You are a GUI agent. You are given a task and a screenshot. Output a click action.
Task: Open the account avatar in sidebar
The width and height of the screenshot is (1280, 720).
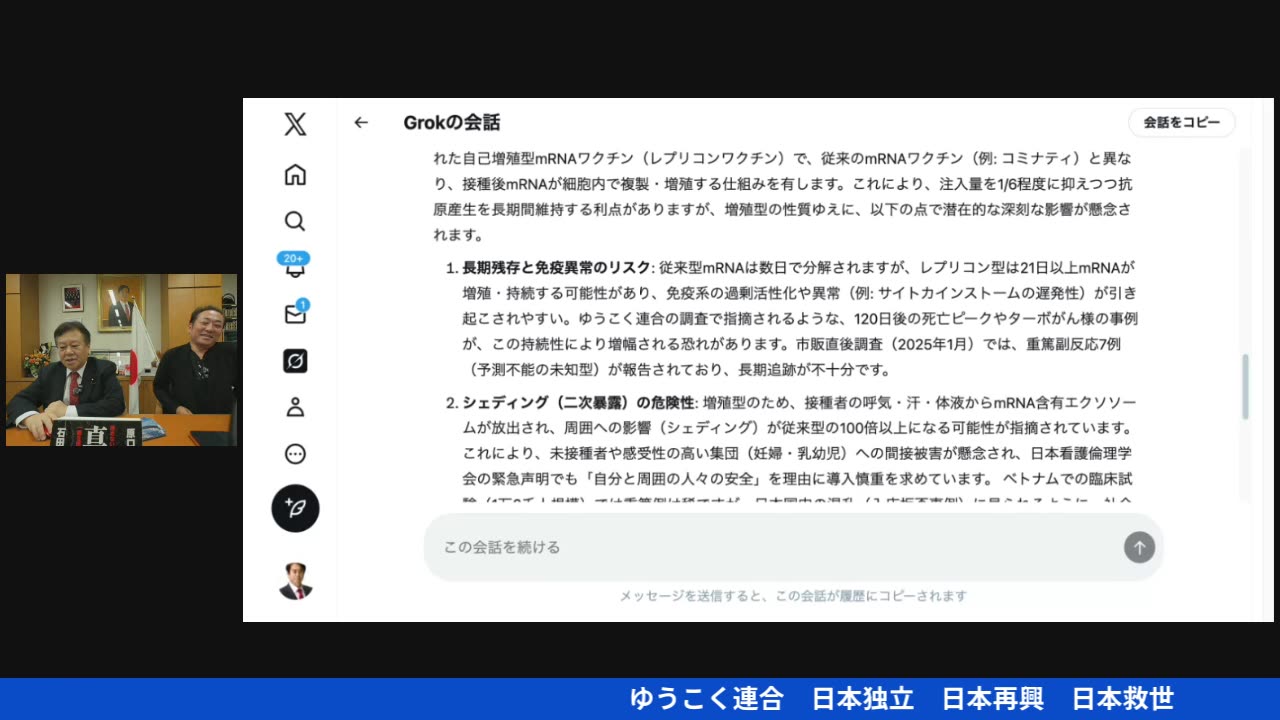(x=295, y=581)
